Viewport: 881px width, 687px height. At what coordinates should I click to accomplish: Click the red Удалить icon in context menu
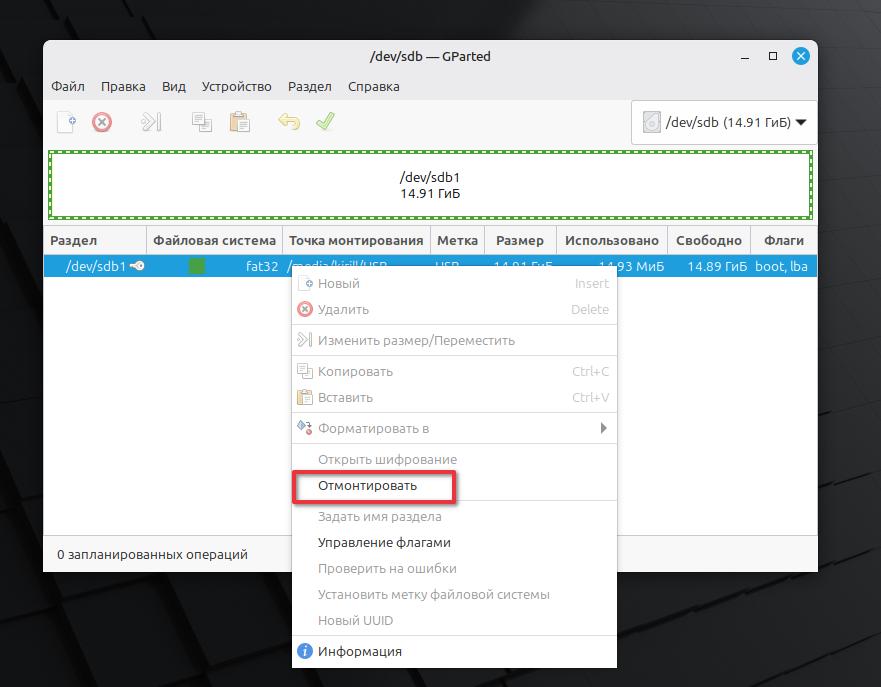[x=305, y=309]
